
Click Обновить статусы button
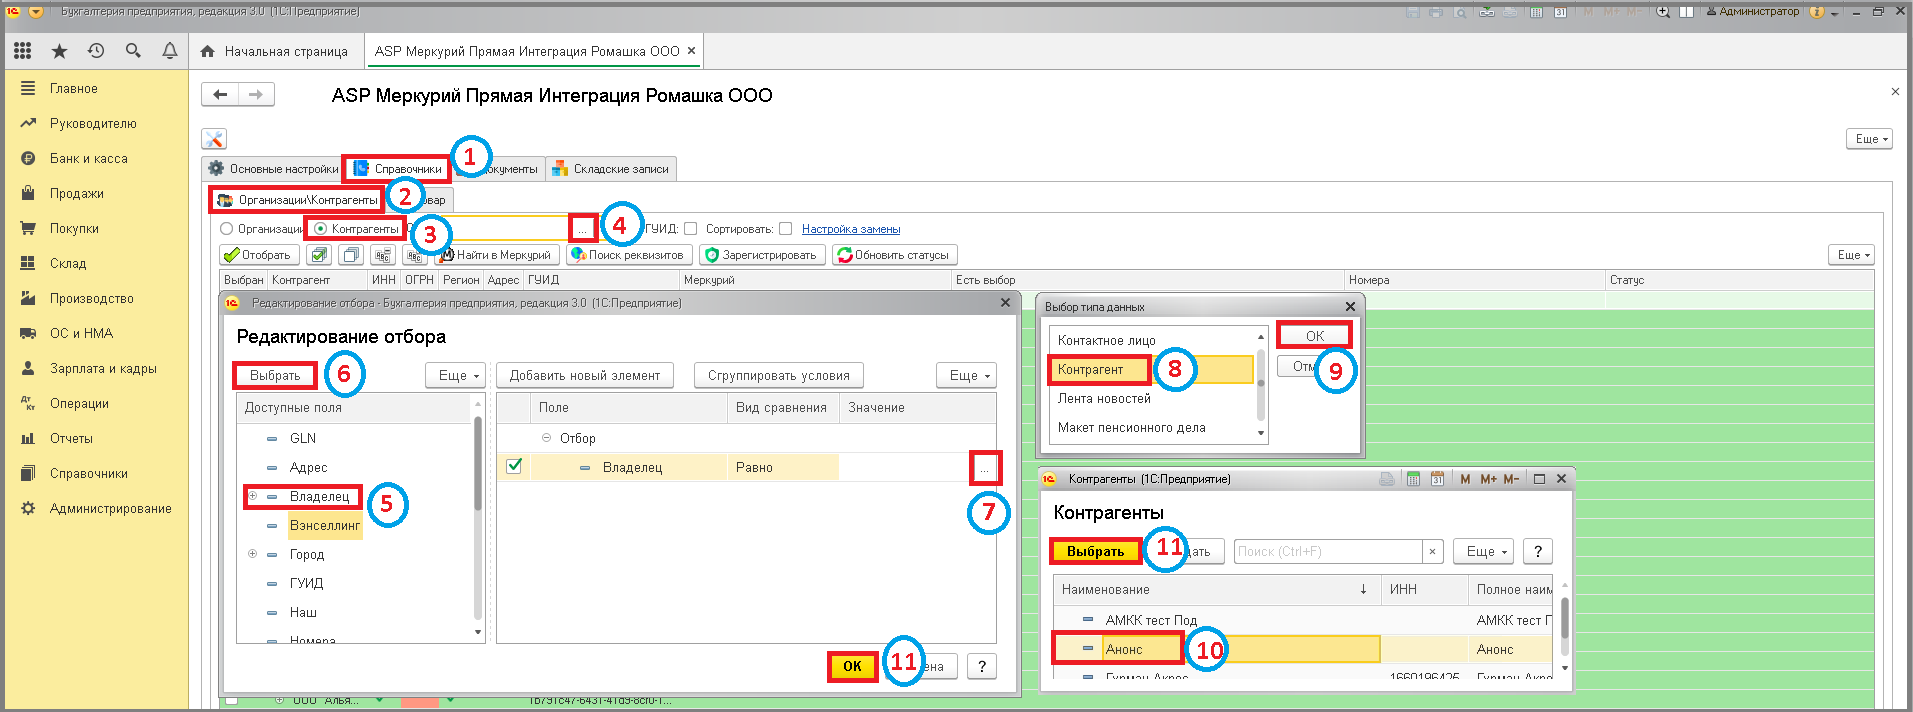point(894,255)
